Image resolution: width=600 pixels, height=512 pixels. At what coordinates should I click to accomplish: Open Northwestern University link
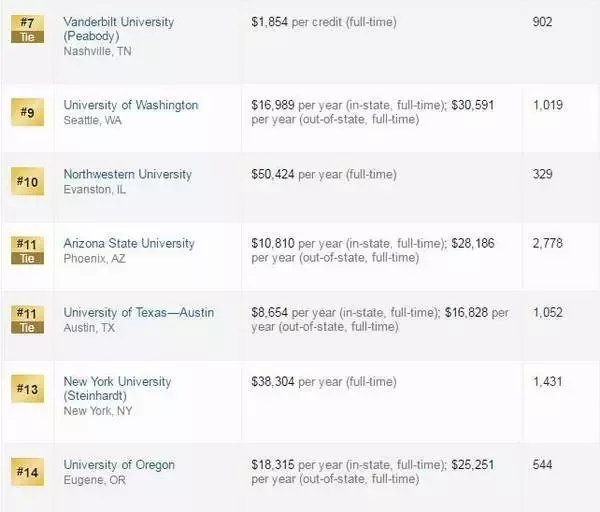[x=127, y=174]
